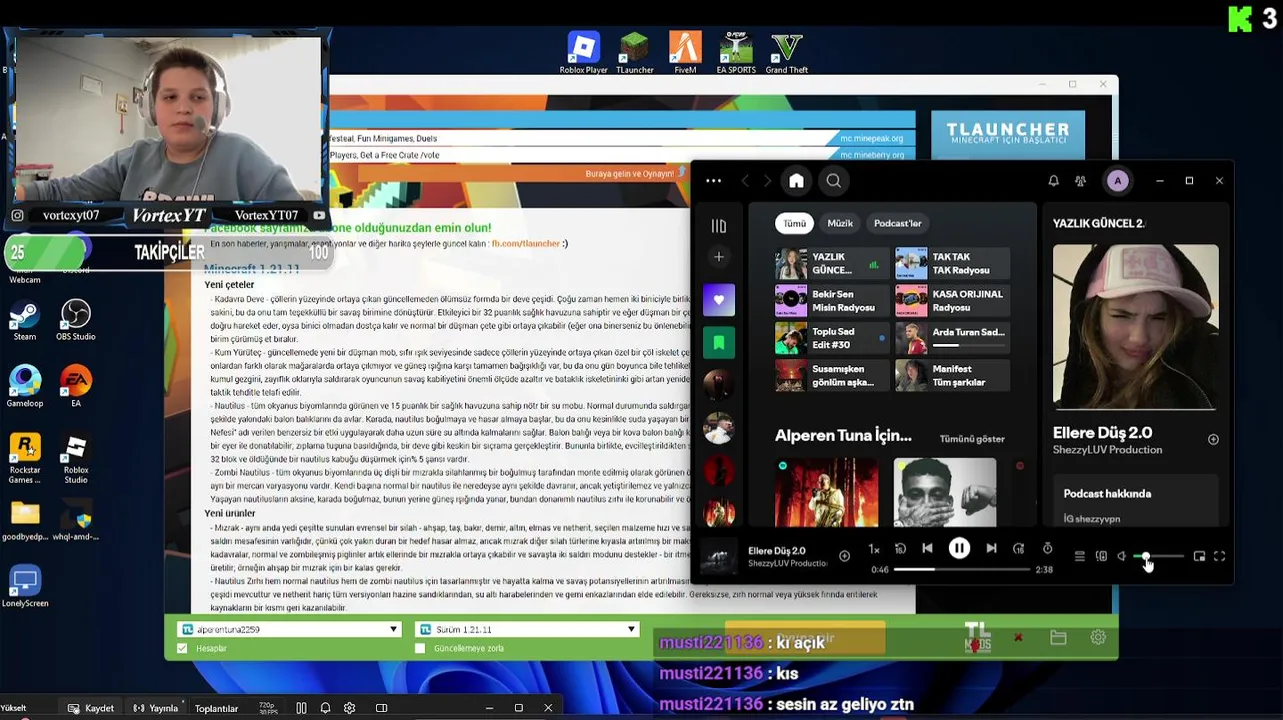Open Toplu Sad Edit #30 tile
The width and height of the screenshot is (1283, 720).
(832, 338)
